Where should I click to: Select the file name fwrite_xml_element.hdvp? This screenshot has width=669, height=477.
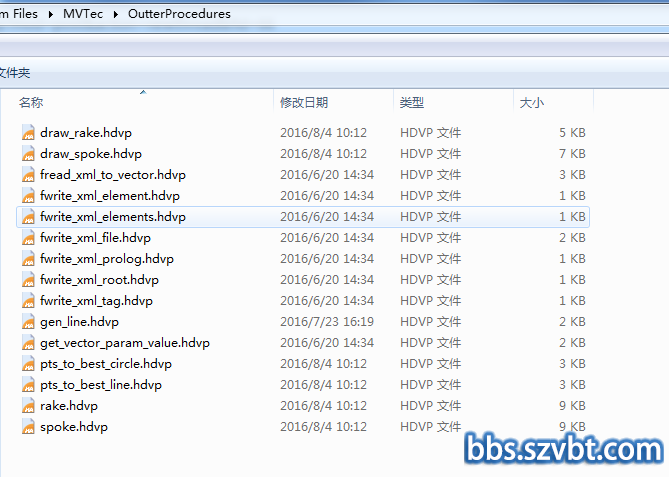pyautogui.click(x=110, y=195)
